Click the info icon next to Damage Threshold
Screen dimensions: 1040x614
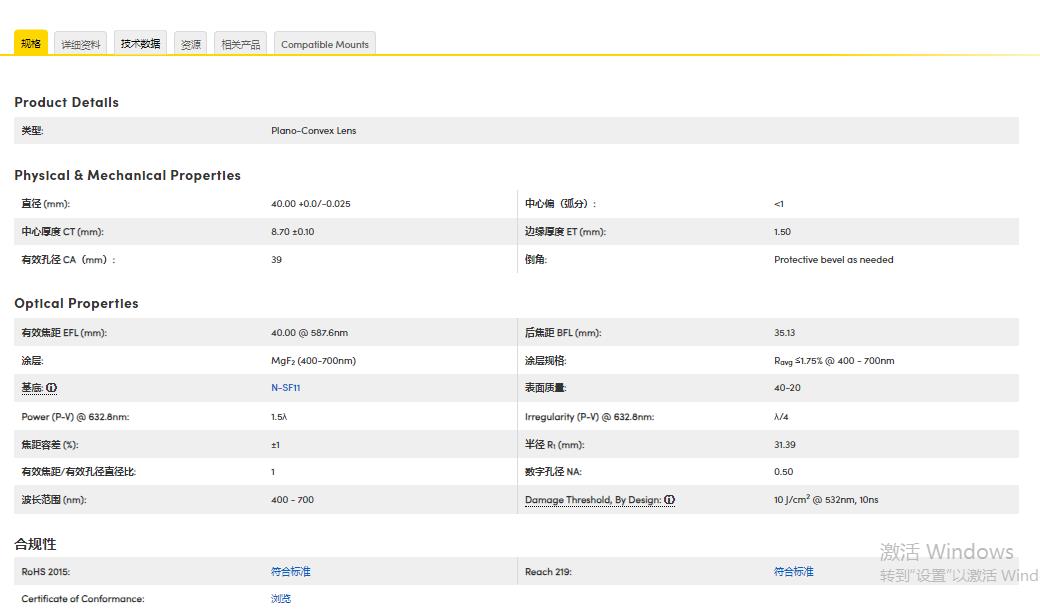[669, 500]
